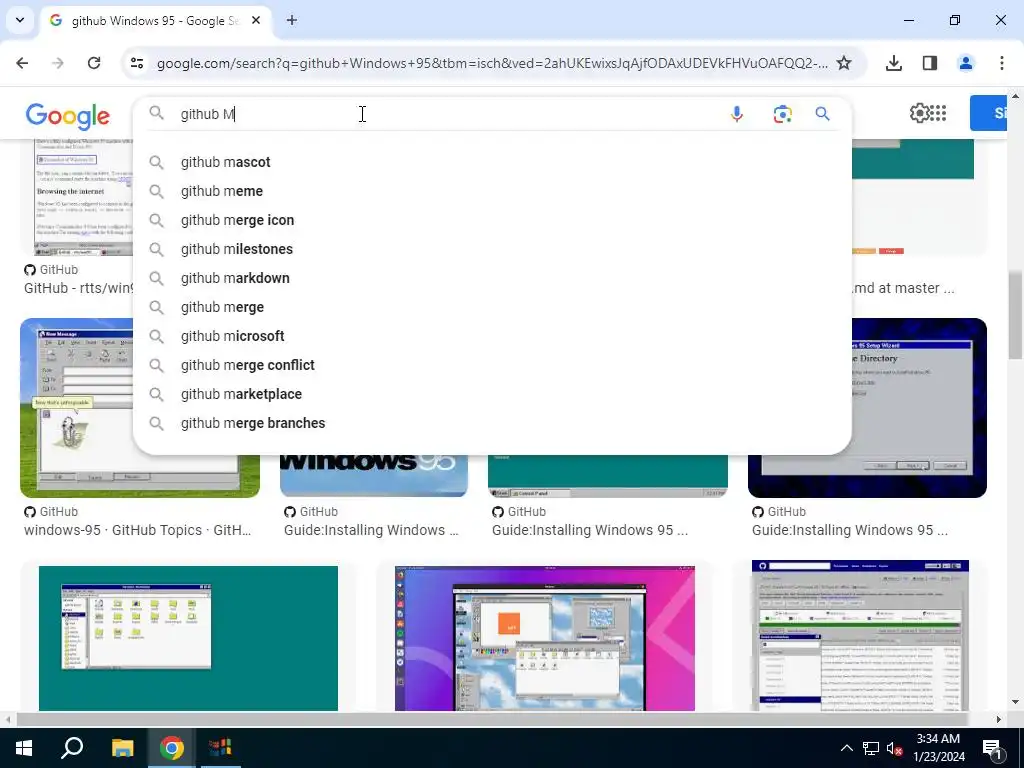Open the GitHub repository page thumbnail

click(x=860, y=635)
